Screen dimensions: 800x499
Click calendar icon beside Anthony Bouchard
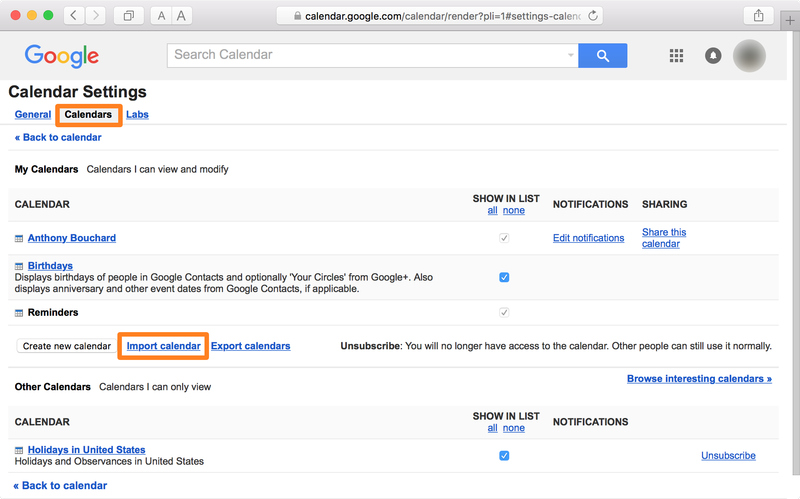point(19,238)
